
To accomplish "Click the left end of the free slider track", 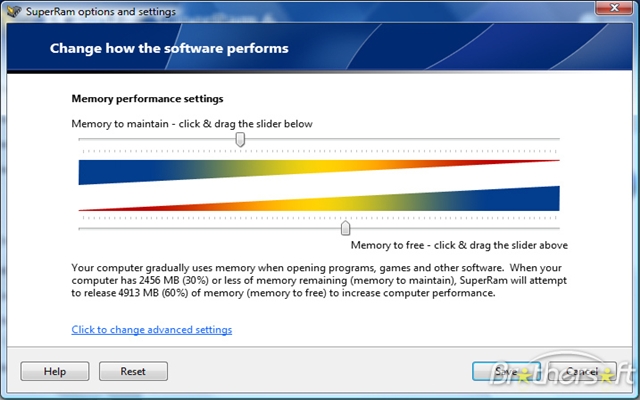I will pos(84,228).
